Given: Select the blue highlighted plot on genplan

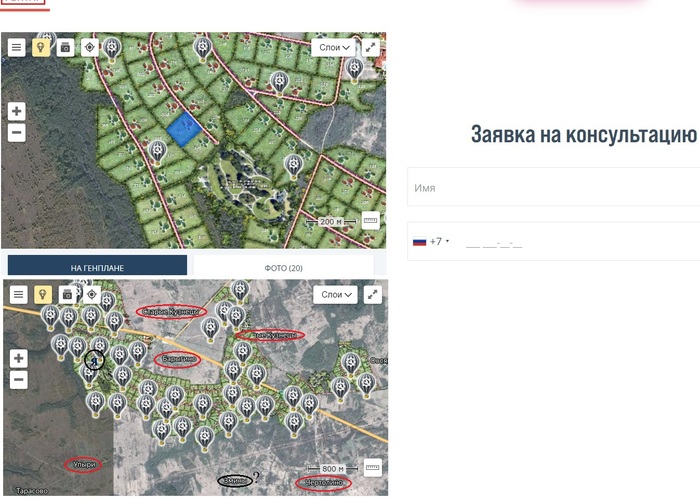Looking at the screenshot, I should click(x=184, y=129).
